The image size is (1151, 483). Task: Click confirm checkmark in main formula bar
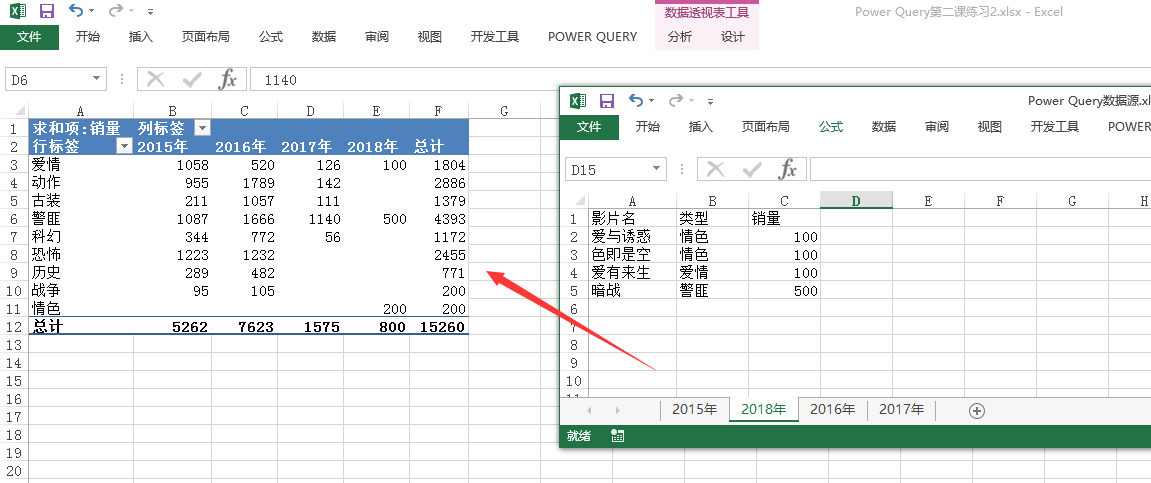click(192, 79)
